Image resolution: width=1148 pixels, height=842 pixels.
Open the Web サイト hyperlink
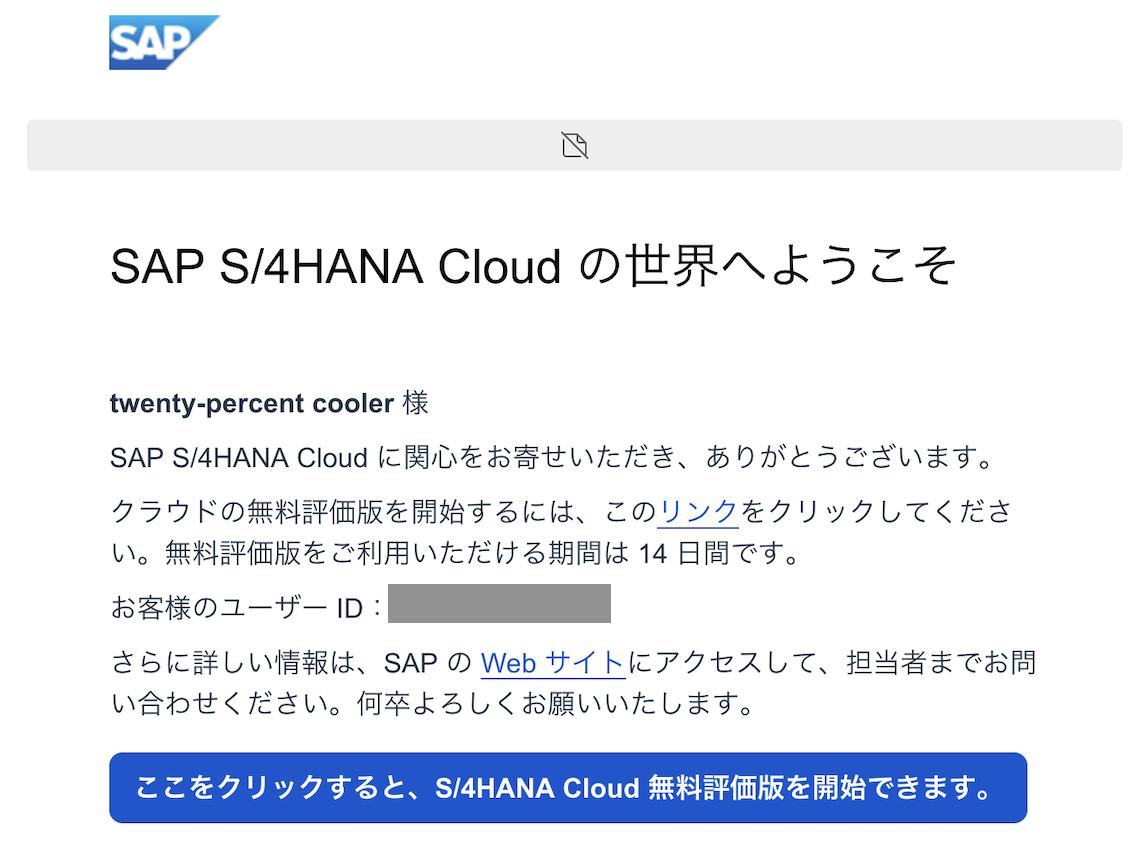553,663
